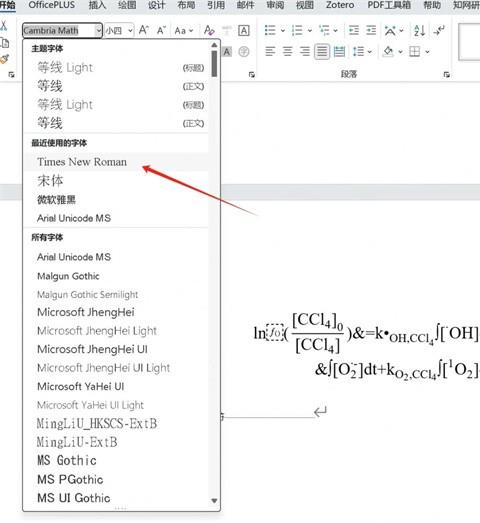The image size is (480, 523).
Task: Open the Zotero ribbon tab
Action: [340, 5]
